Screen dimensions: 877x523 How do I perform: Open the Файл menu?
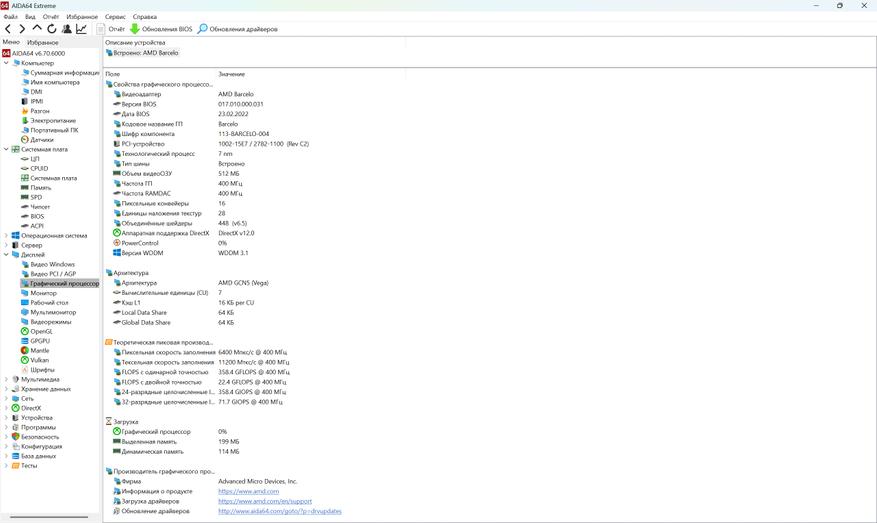click(10, 17)
